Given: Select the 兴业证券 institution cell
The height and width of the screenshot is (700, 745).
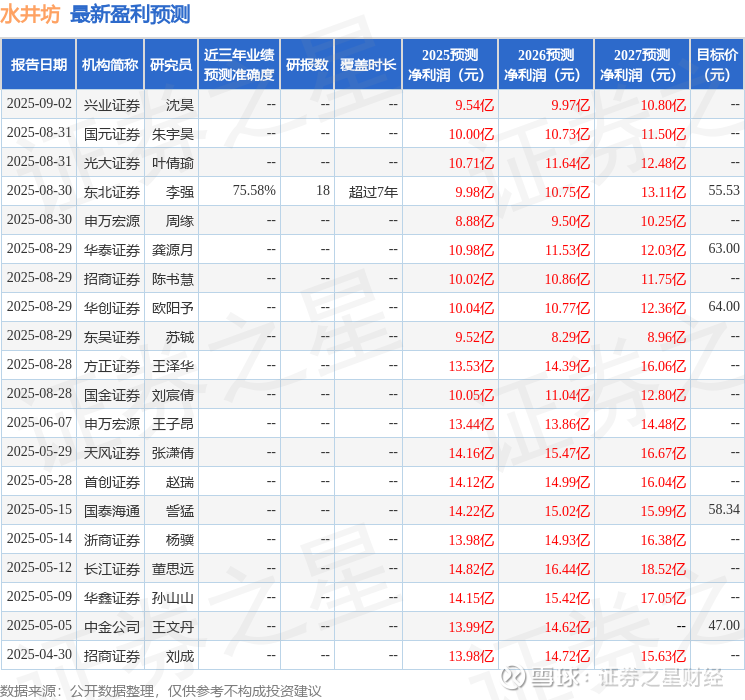Looking at the screenshot, I should point(112,105).
